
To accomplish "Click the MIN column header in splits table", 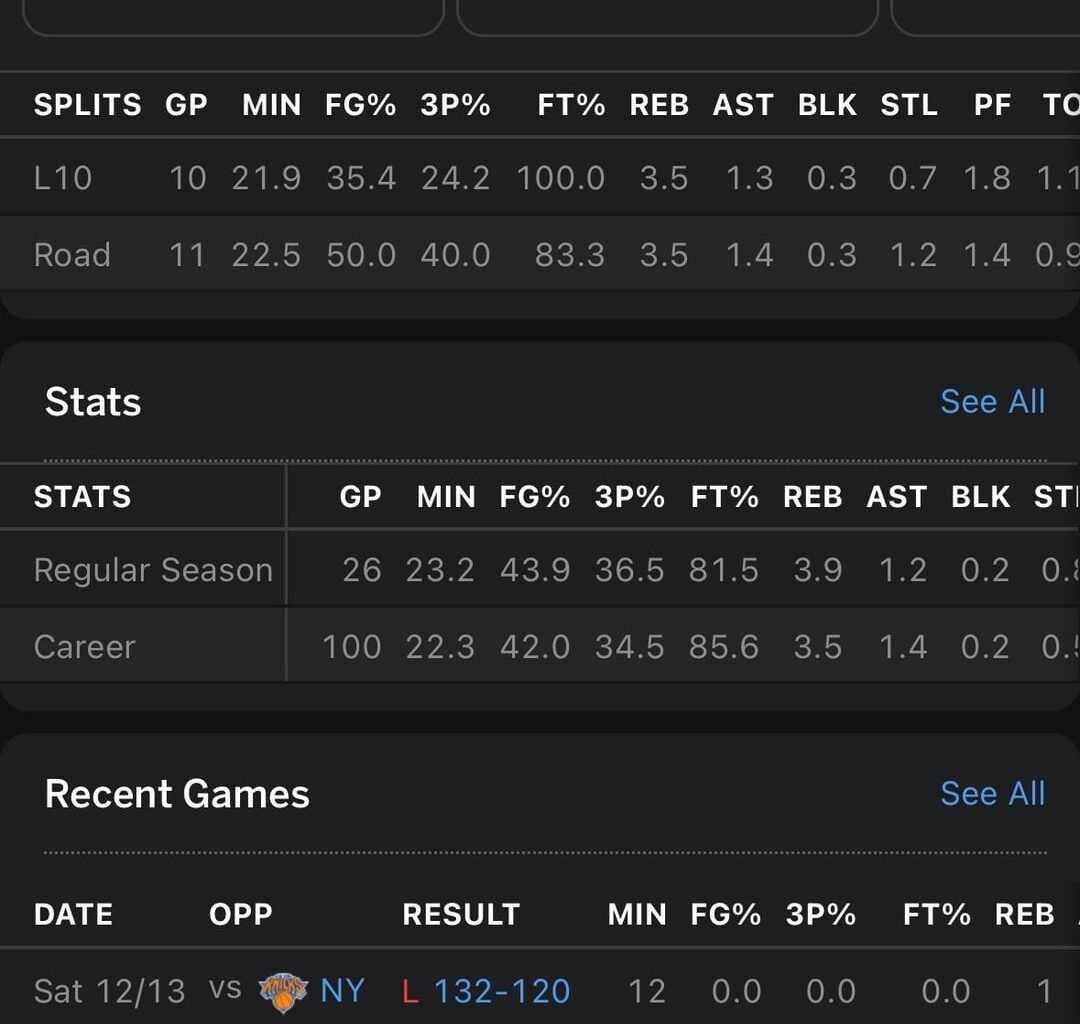I will coord(270,105).
